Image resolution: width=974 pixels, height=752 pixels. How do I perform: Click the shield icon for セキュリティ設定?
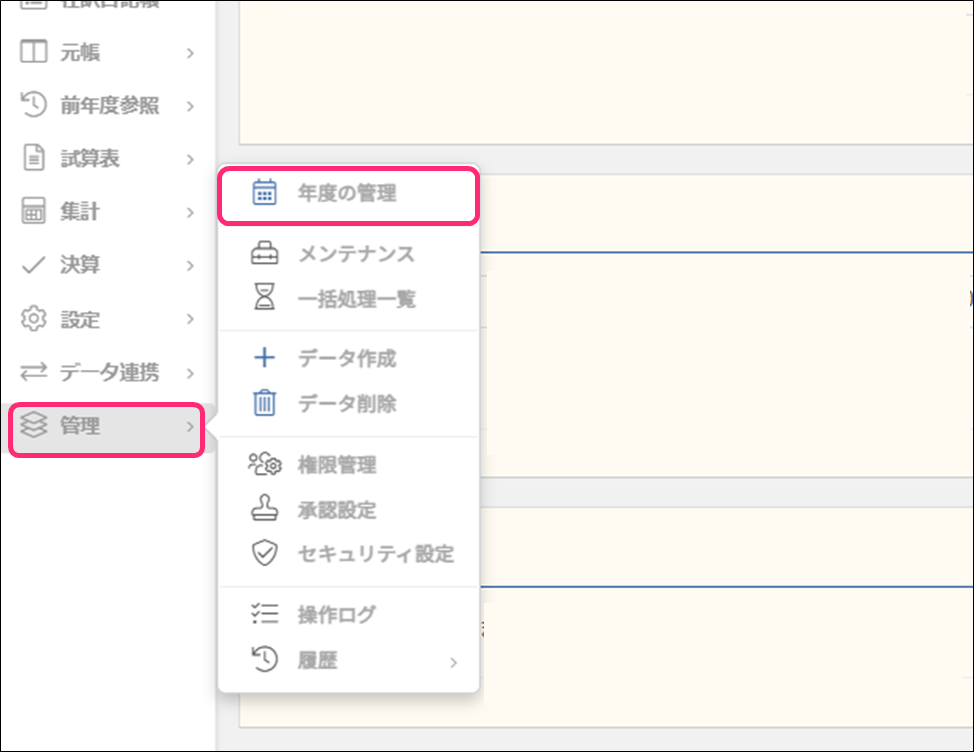point(264,553)
